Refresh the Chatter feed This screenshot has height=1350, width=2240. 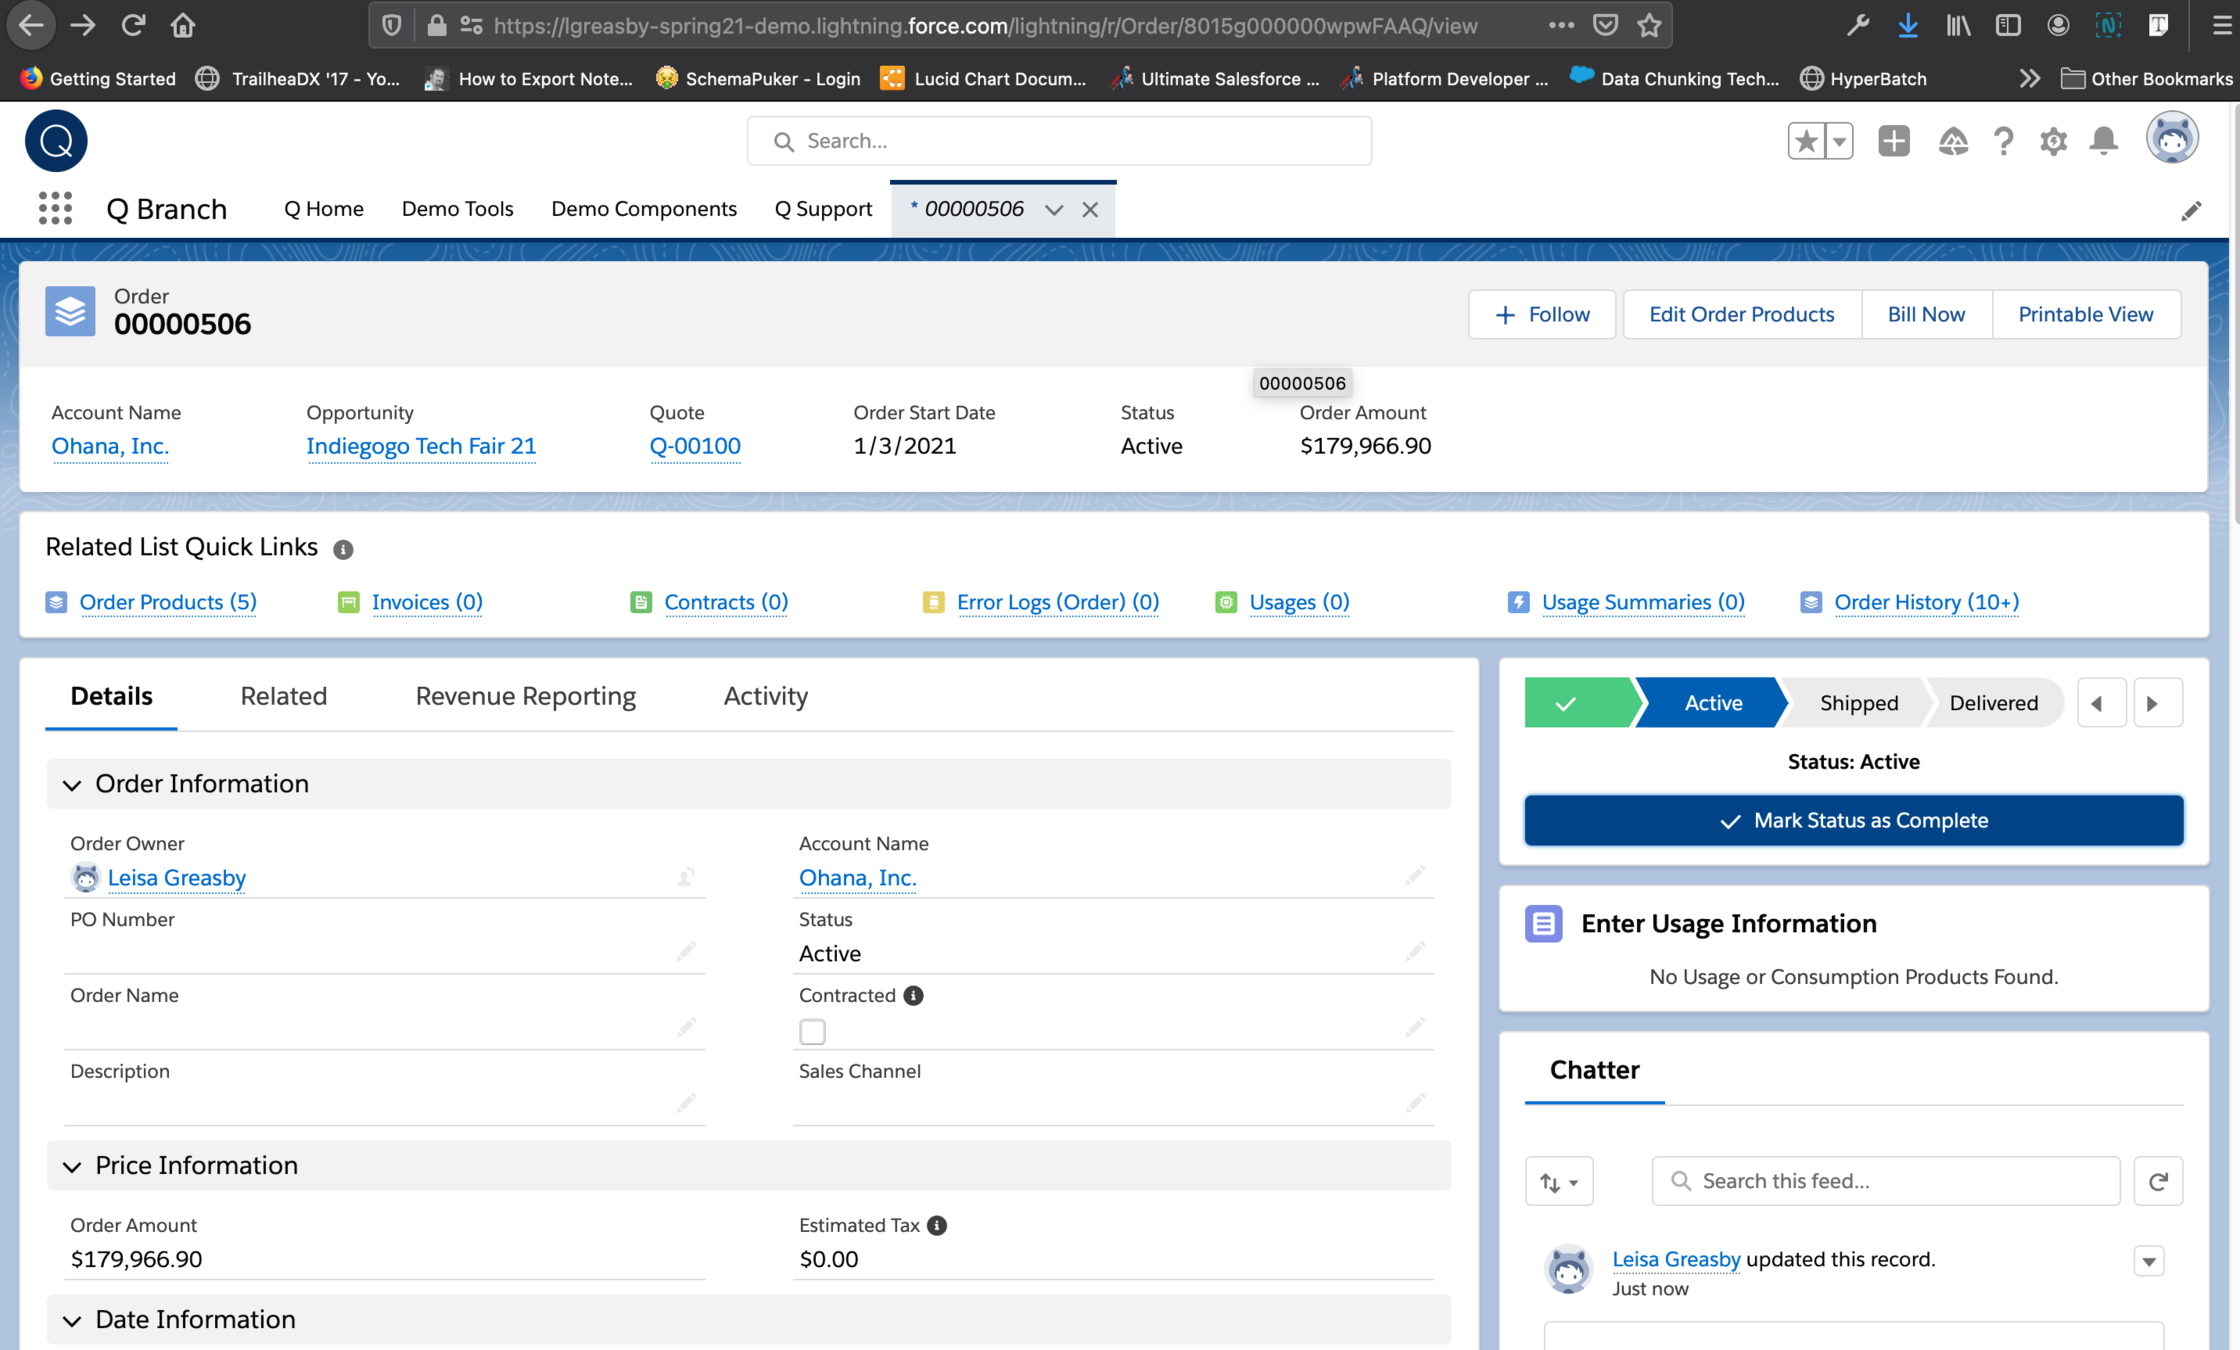pyautogui.click(x=2158, y=1181)
